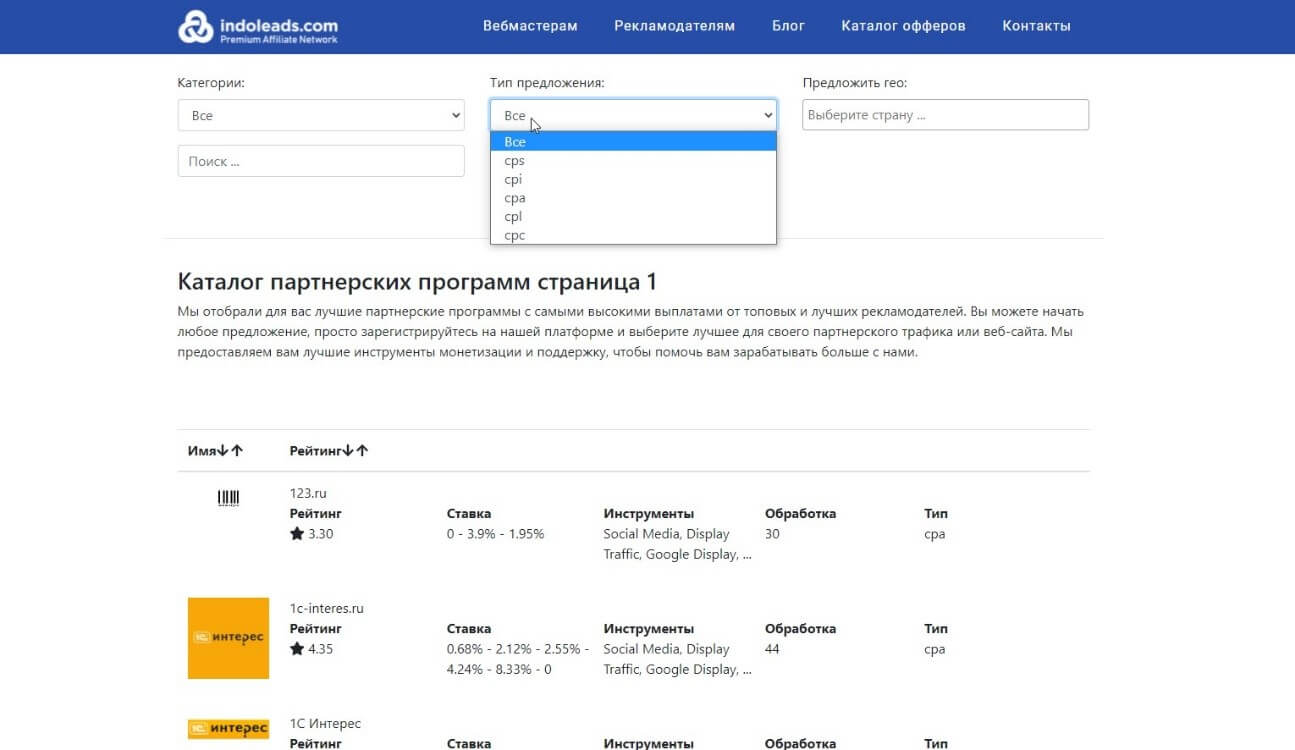Click the 1c-interes.ru rate starting 0.68%
The height and width of the screenshot is (750, 1295).
tap(518, 659)
